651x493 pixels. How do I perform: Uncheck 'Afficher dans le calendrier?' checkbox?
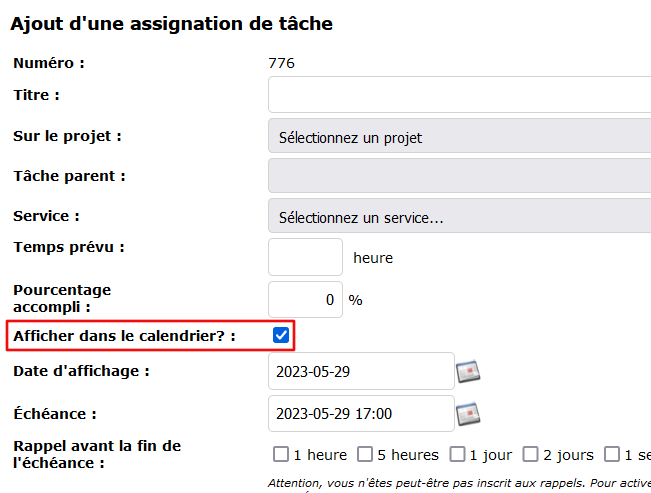pyautogui.click(x=281, y=336)
